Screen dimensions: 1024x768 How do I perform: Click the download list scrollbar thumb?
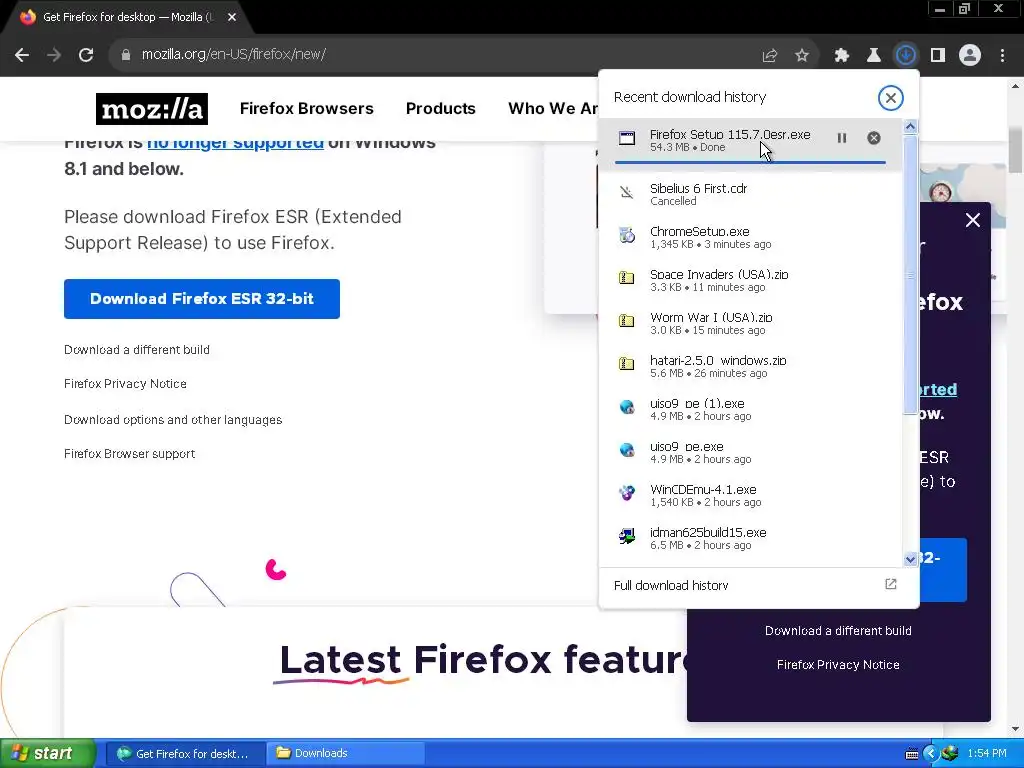(910, 274)
